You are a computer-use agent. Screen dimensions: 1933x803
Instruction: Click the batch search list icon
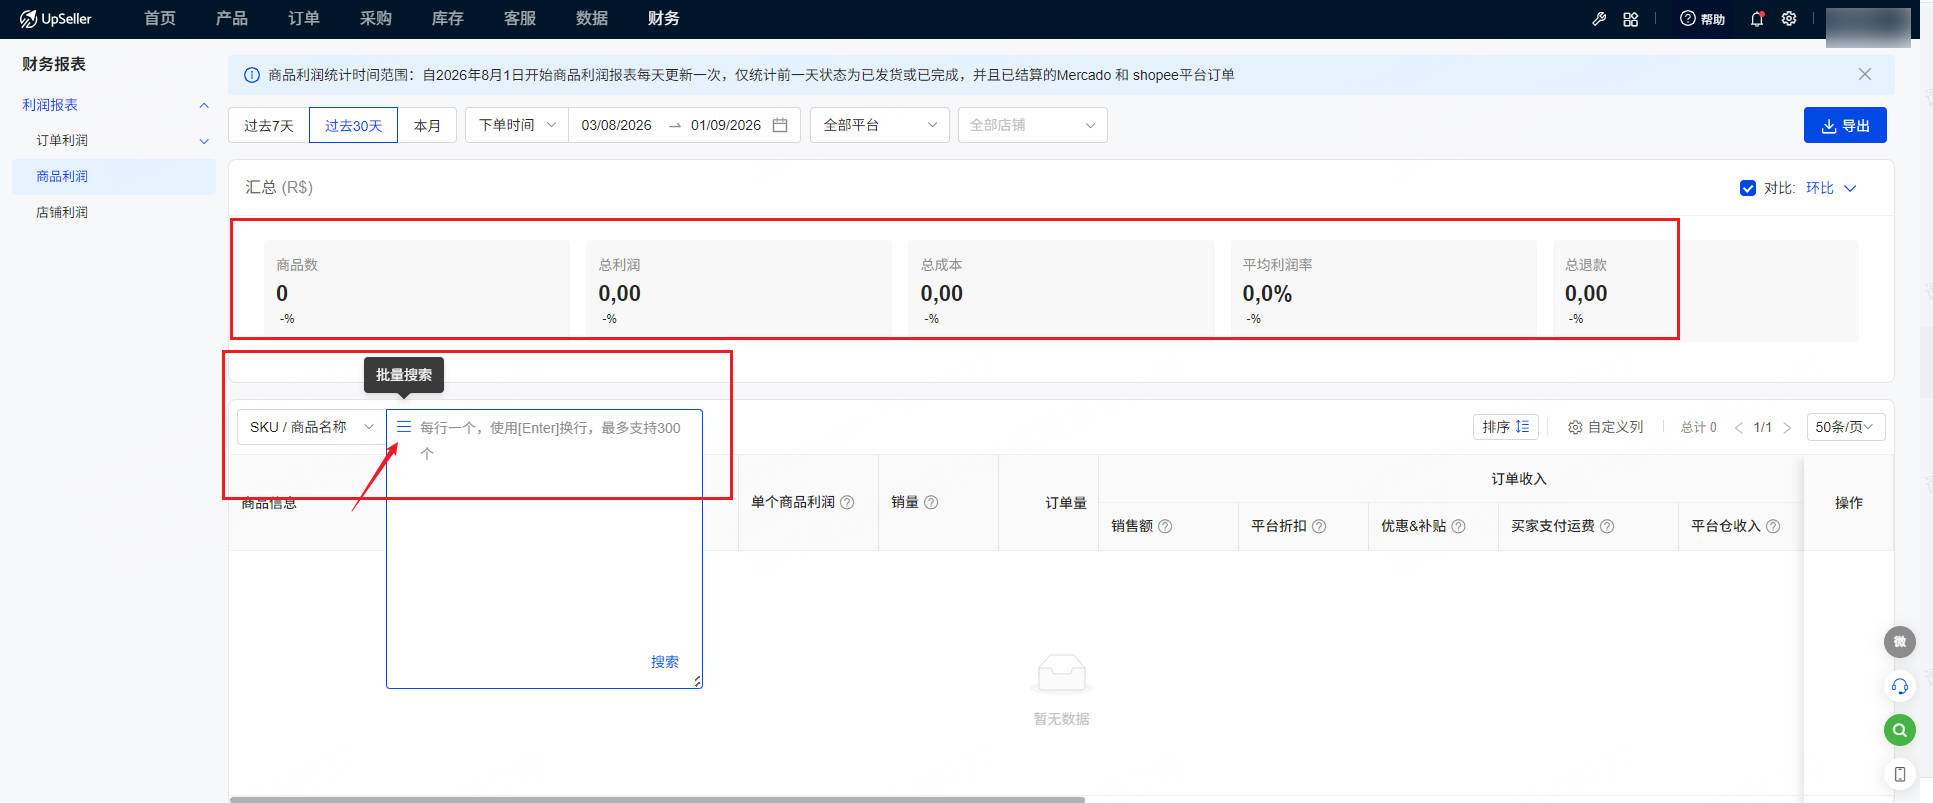point(404,427)
